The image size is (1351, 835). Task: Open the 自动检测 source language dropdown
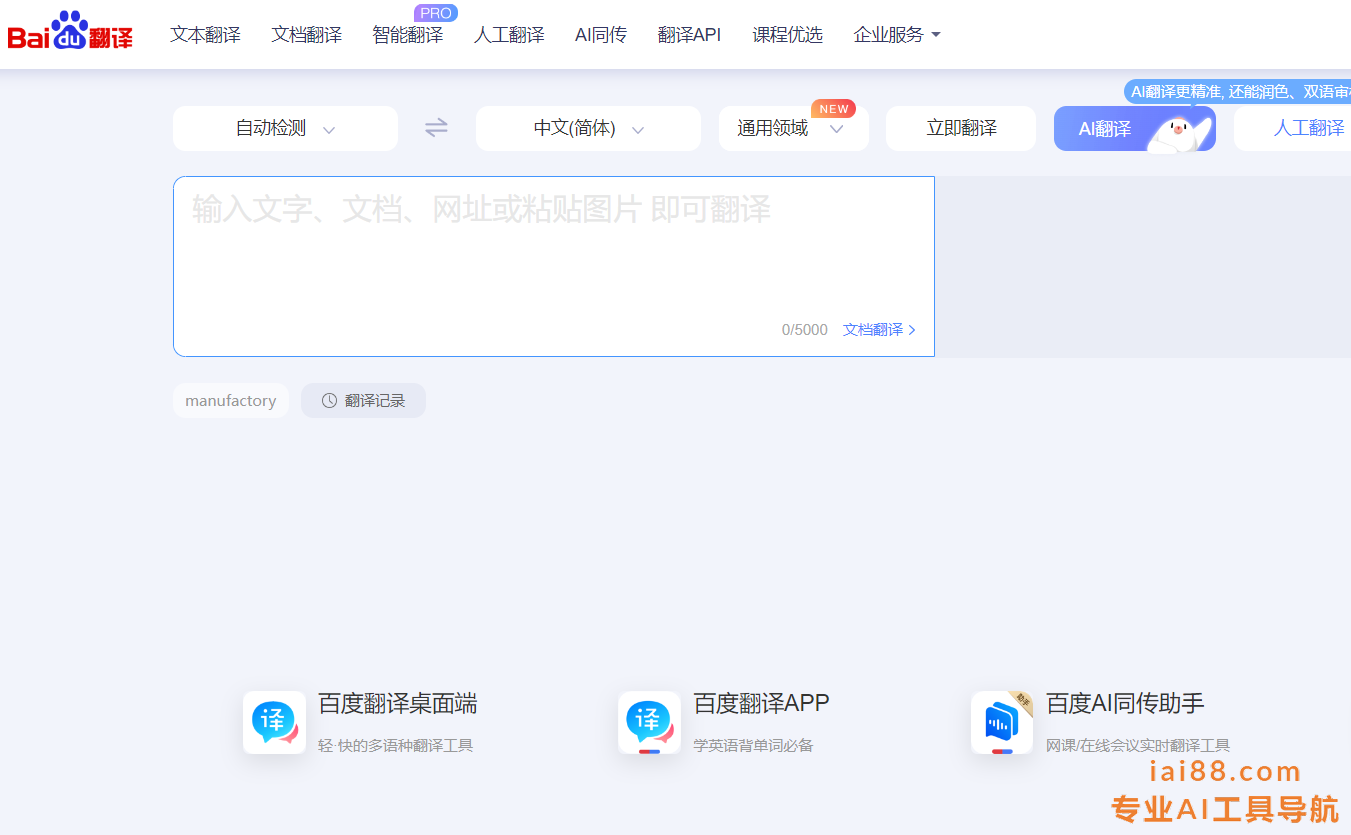click(x=285, y=128)
